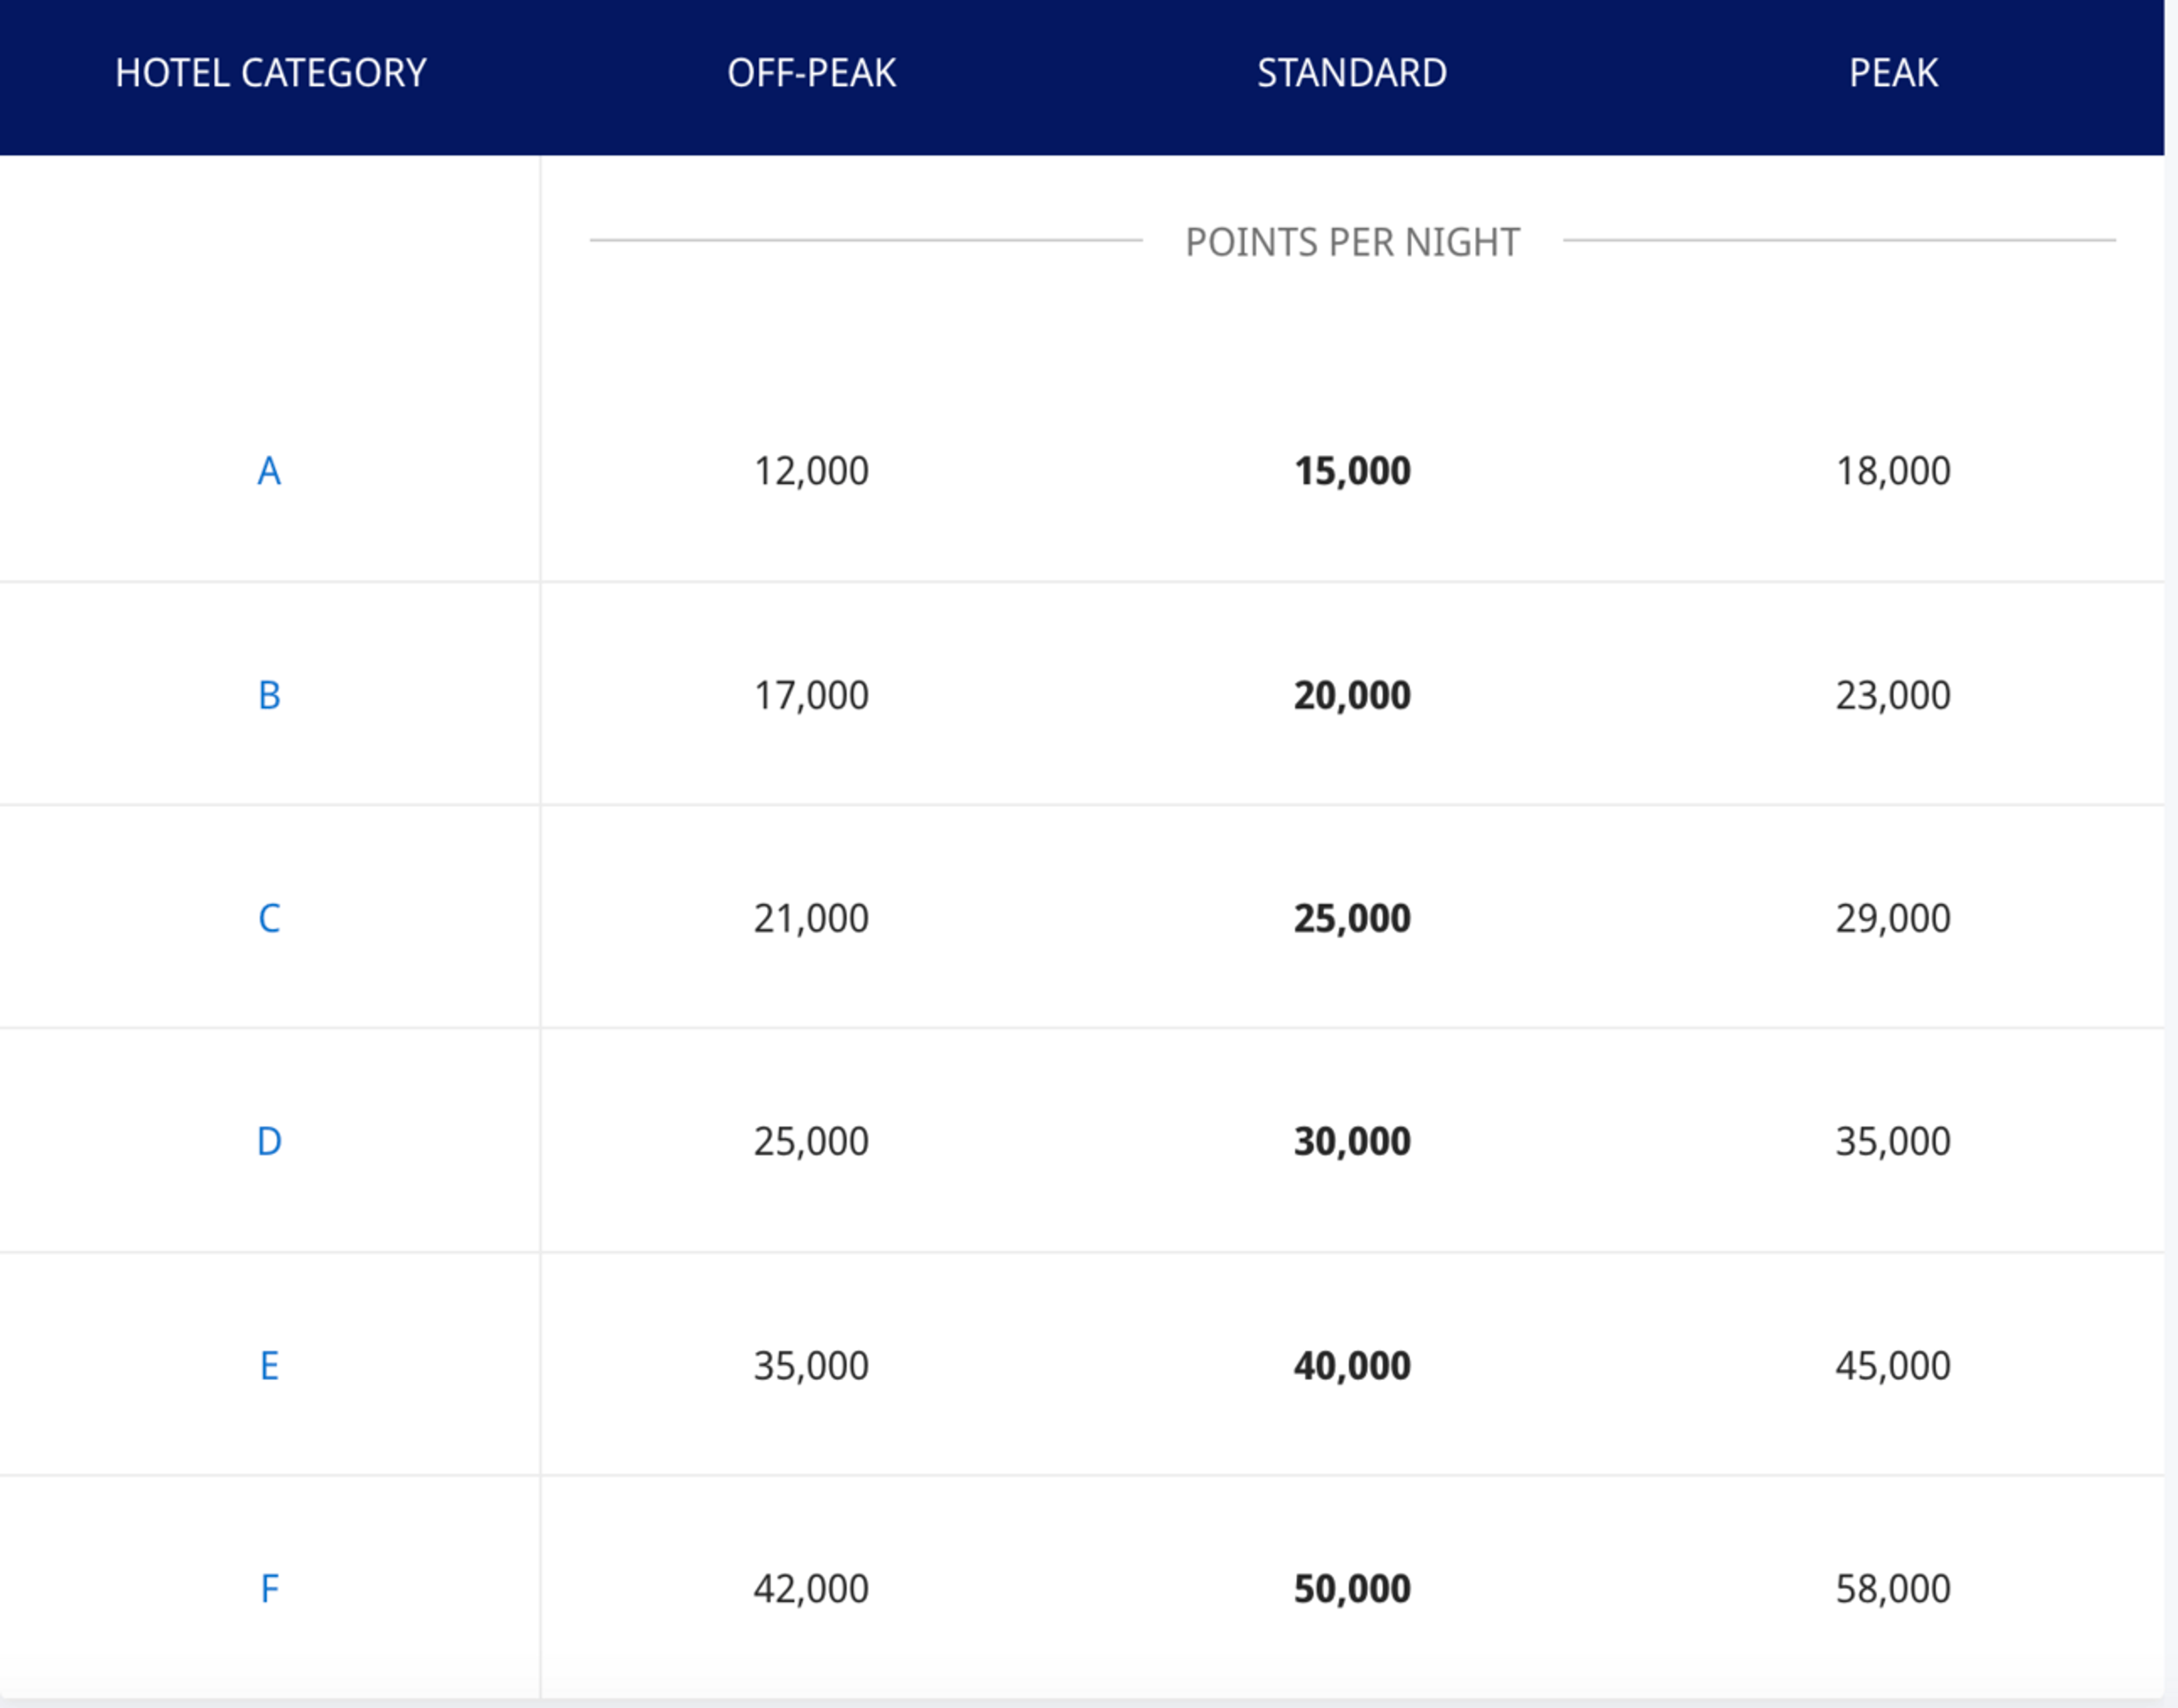Select off-peak value 42,000
The width and height of the screenshot is (2178, 1708).
(x=811, y=1588)
